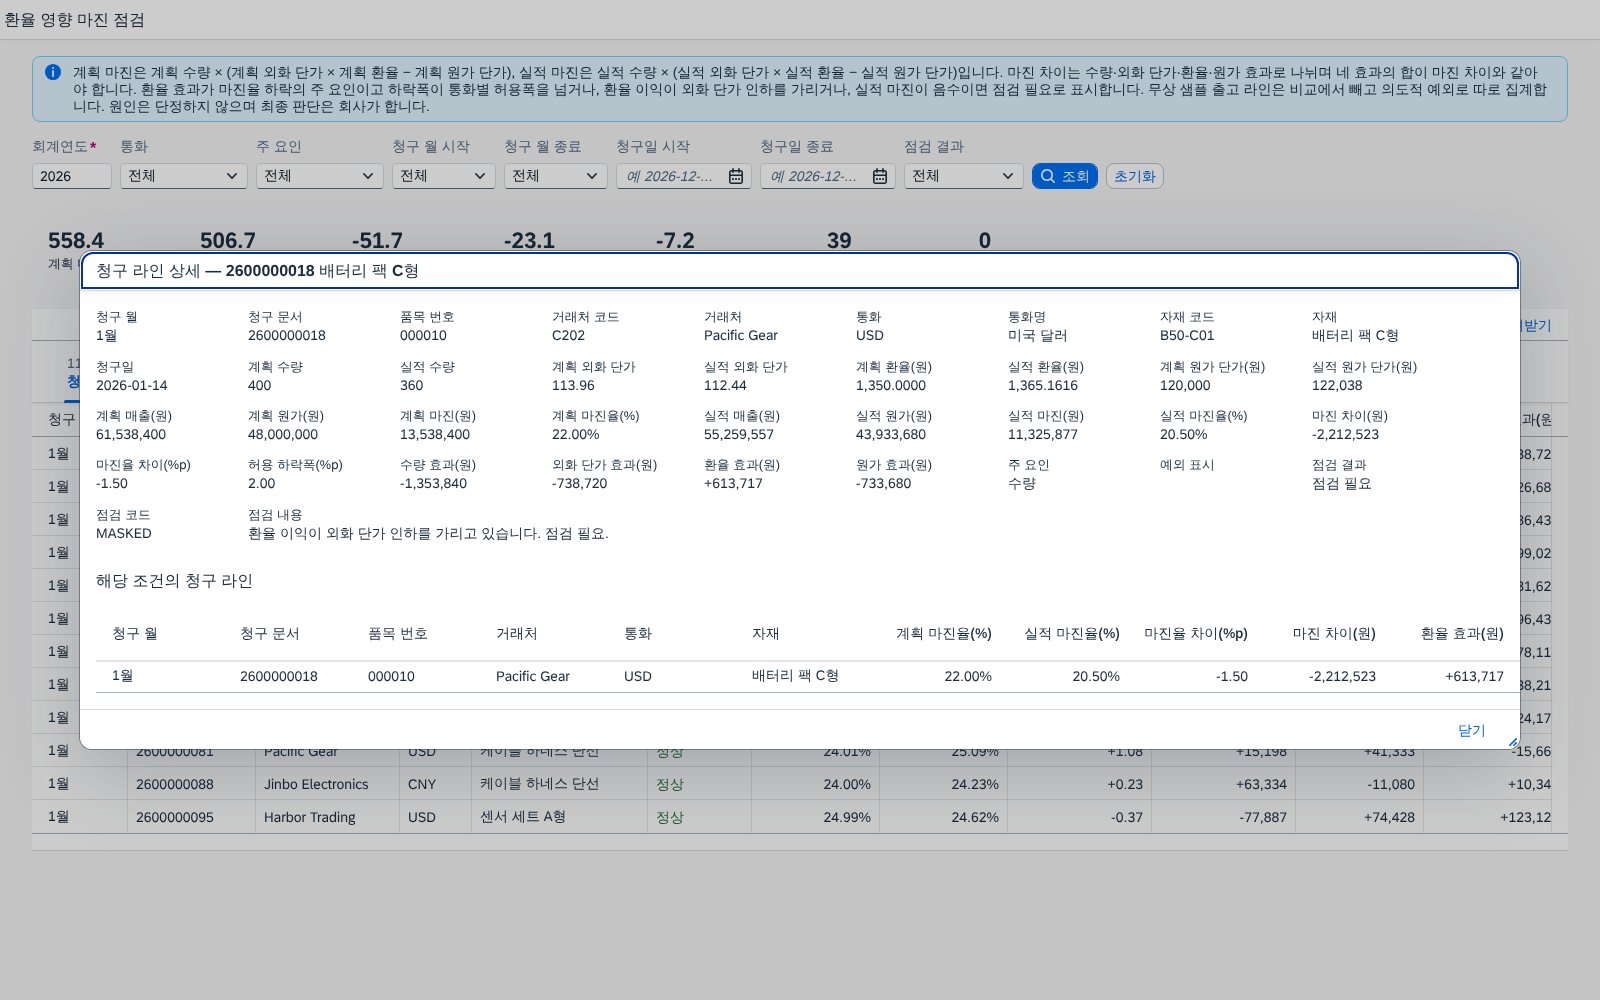Click 계획 마진율(%) column header in dialog
The image size is (1600, 1000).
[944, 634]
